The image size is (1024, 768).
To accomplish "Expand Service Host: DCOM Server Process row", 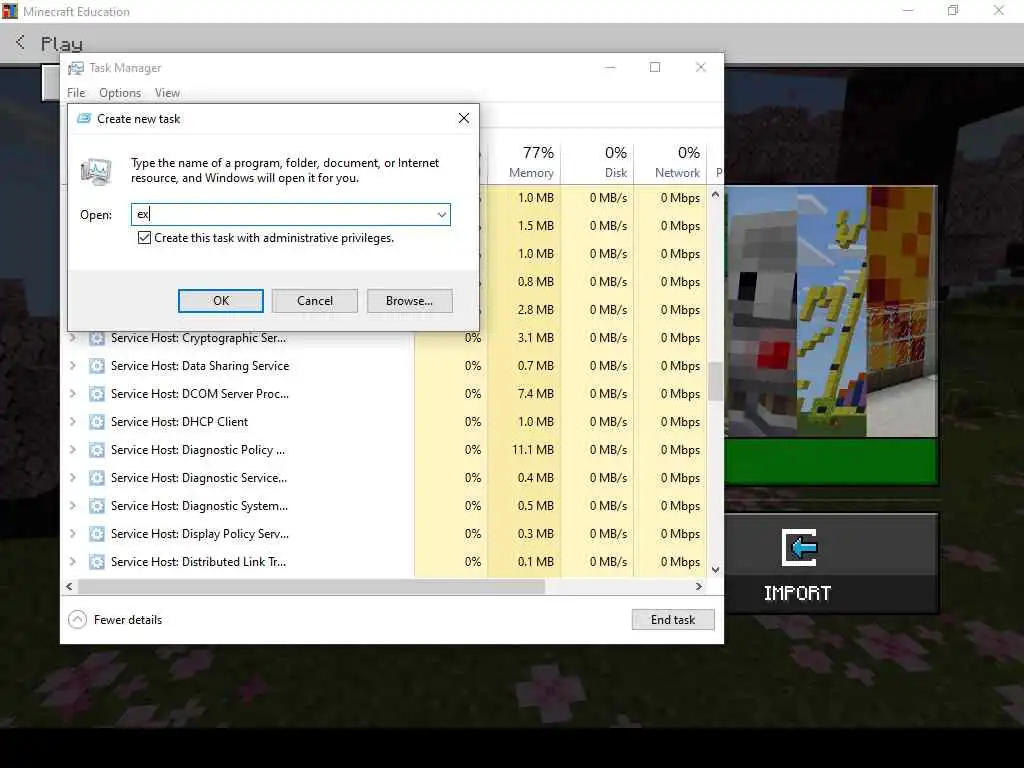I will pos(72,394).
